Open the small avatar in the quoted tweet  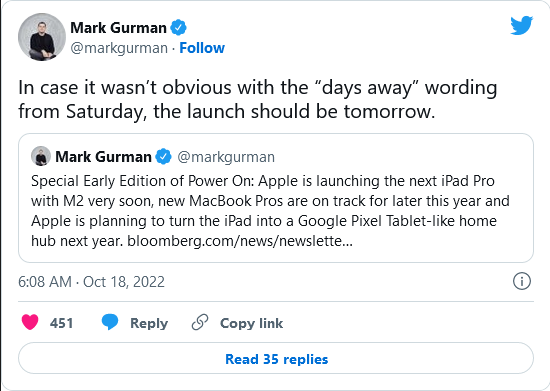[41, 156]
